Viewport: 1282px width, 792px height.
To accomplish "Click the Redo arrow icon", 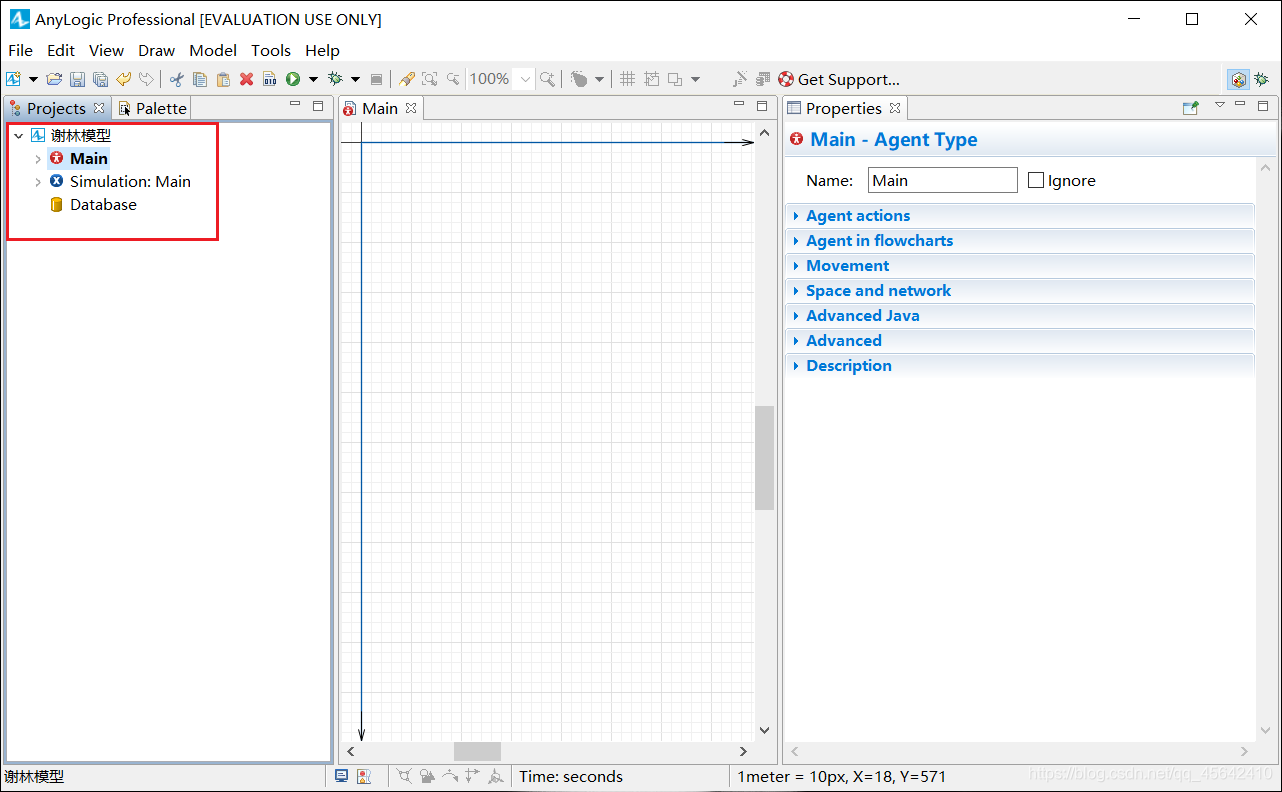I will tap(147, 79).
